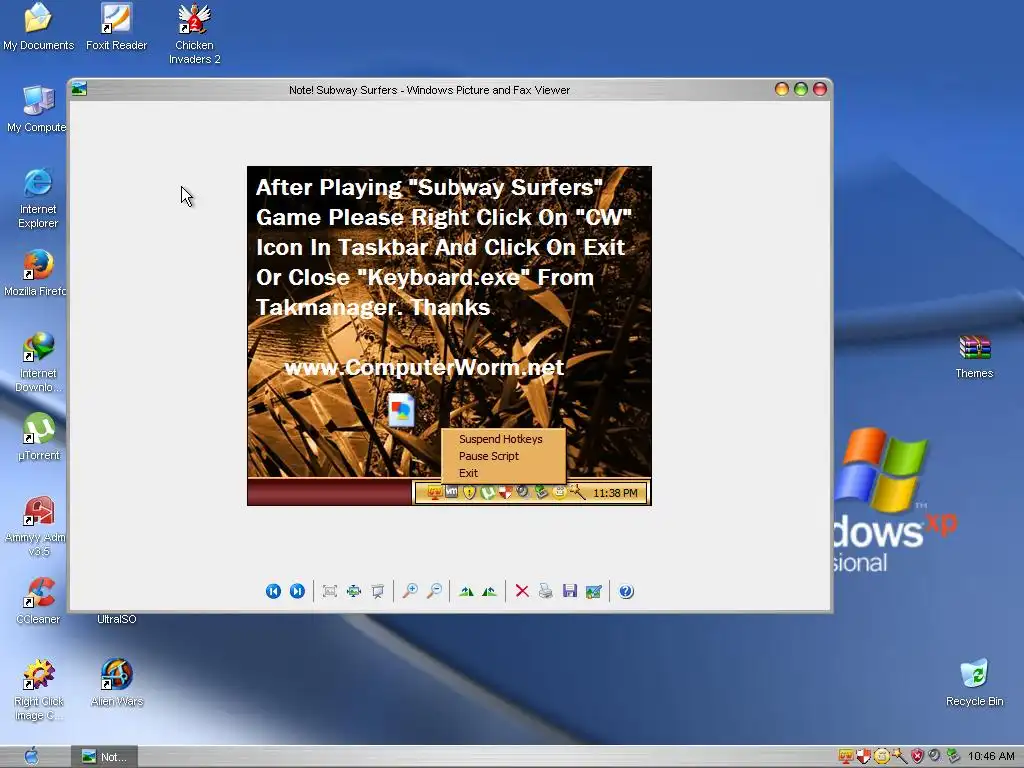The height and width of the screenshot is (768, 1024).
Task: Open the red security shield alert
Action: pos(918,756)
